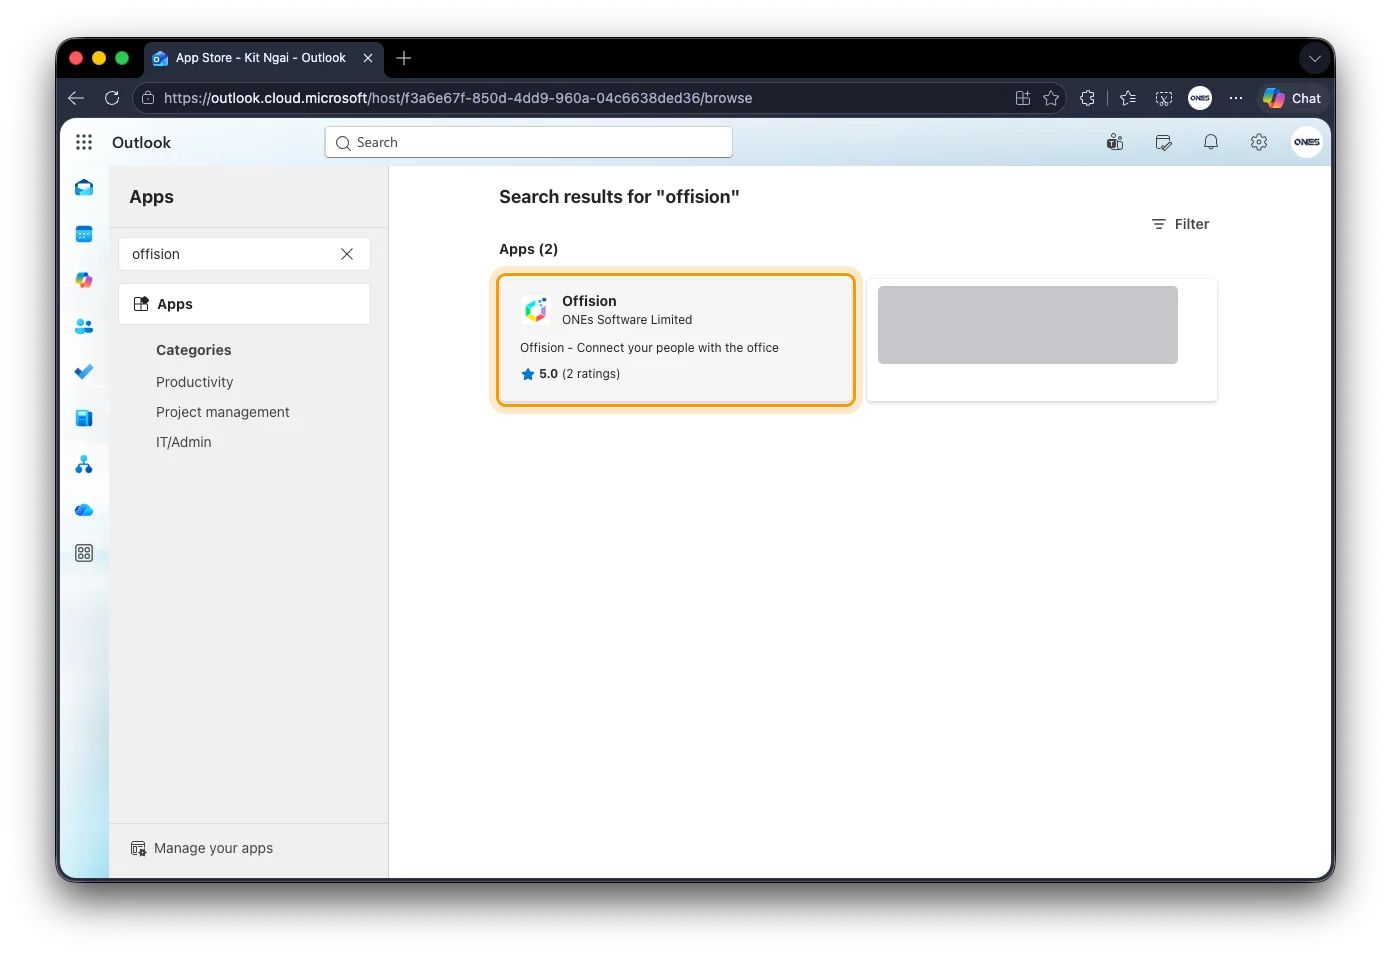The image size is (1391, 956).
Task: Open ONES account profile avatar in Outlook
Action: click(1306, 142)
